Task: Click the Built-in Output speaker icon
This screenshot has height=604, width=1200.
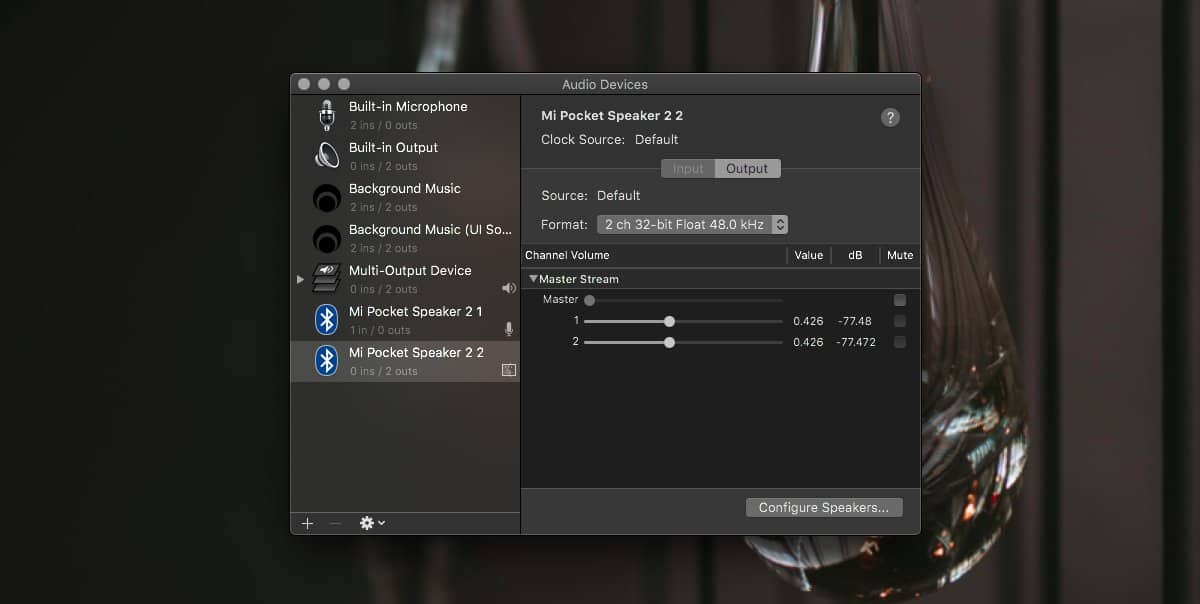Action: (325, 155)
